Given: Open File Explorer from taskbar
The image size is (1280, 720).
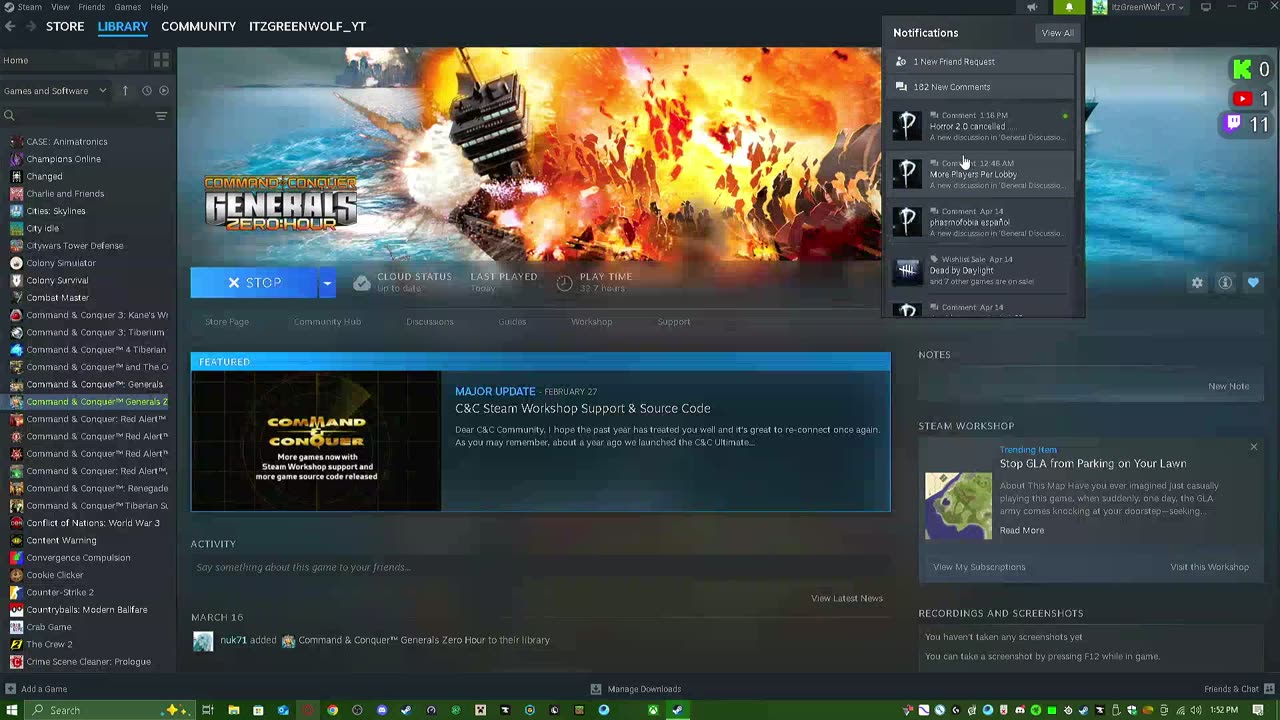Looking at the screenshot, I should click(233, 710).
